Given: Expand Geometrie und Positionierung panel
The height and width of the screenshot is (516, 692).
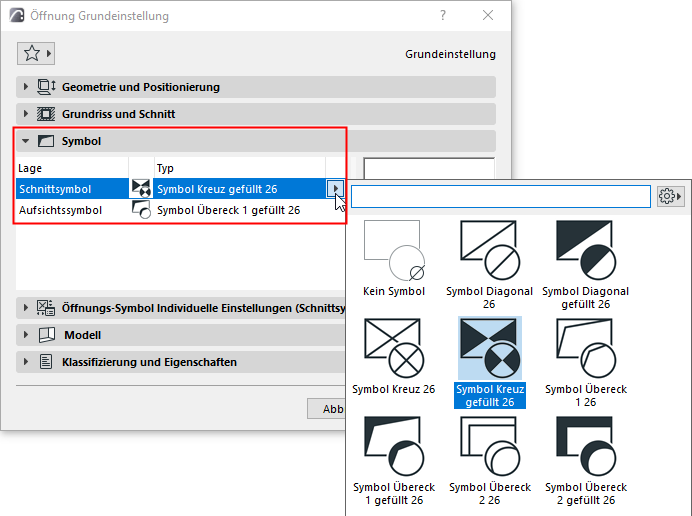Looking at the screenshot, I should [x=26, y=87].
